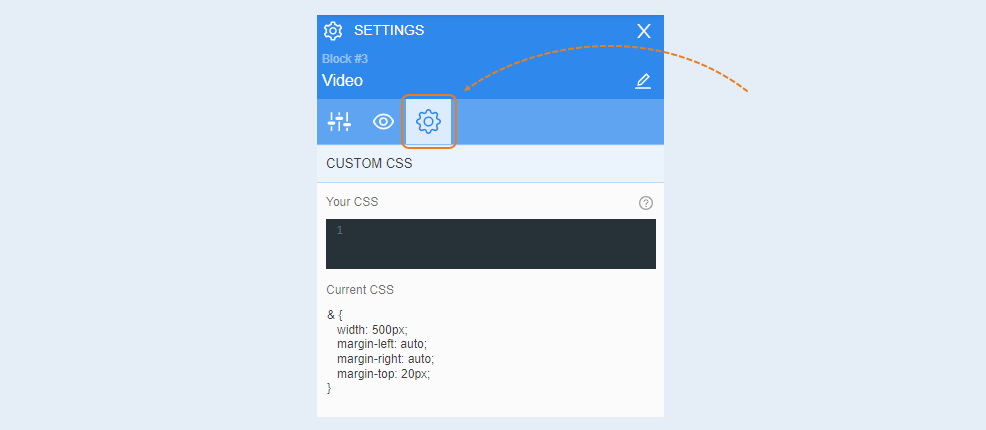This screenshot has height=430, width=986.
Task: Focus the dark Your CSS code editor
Action: (x=490, y=244)
